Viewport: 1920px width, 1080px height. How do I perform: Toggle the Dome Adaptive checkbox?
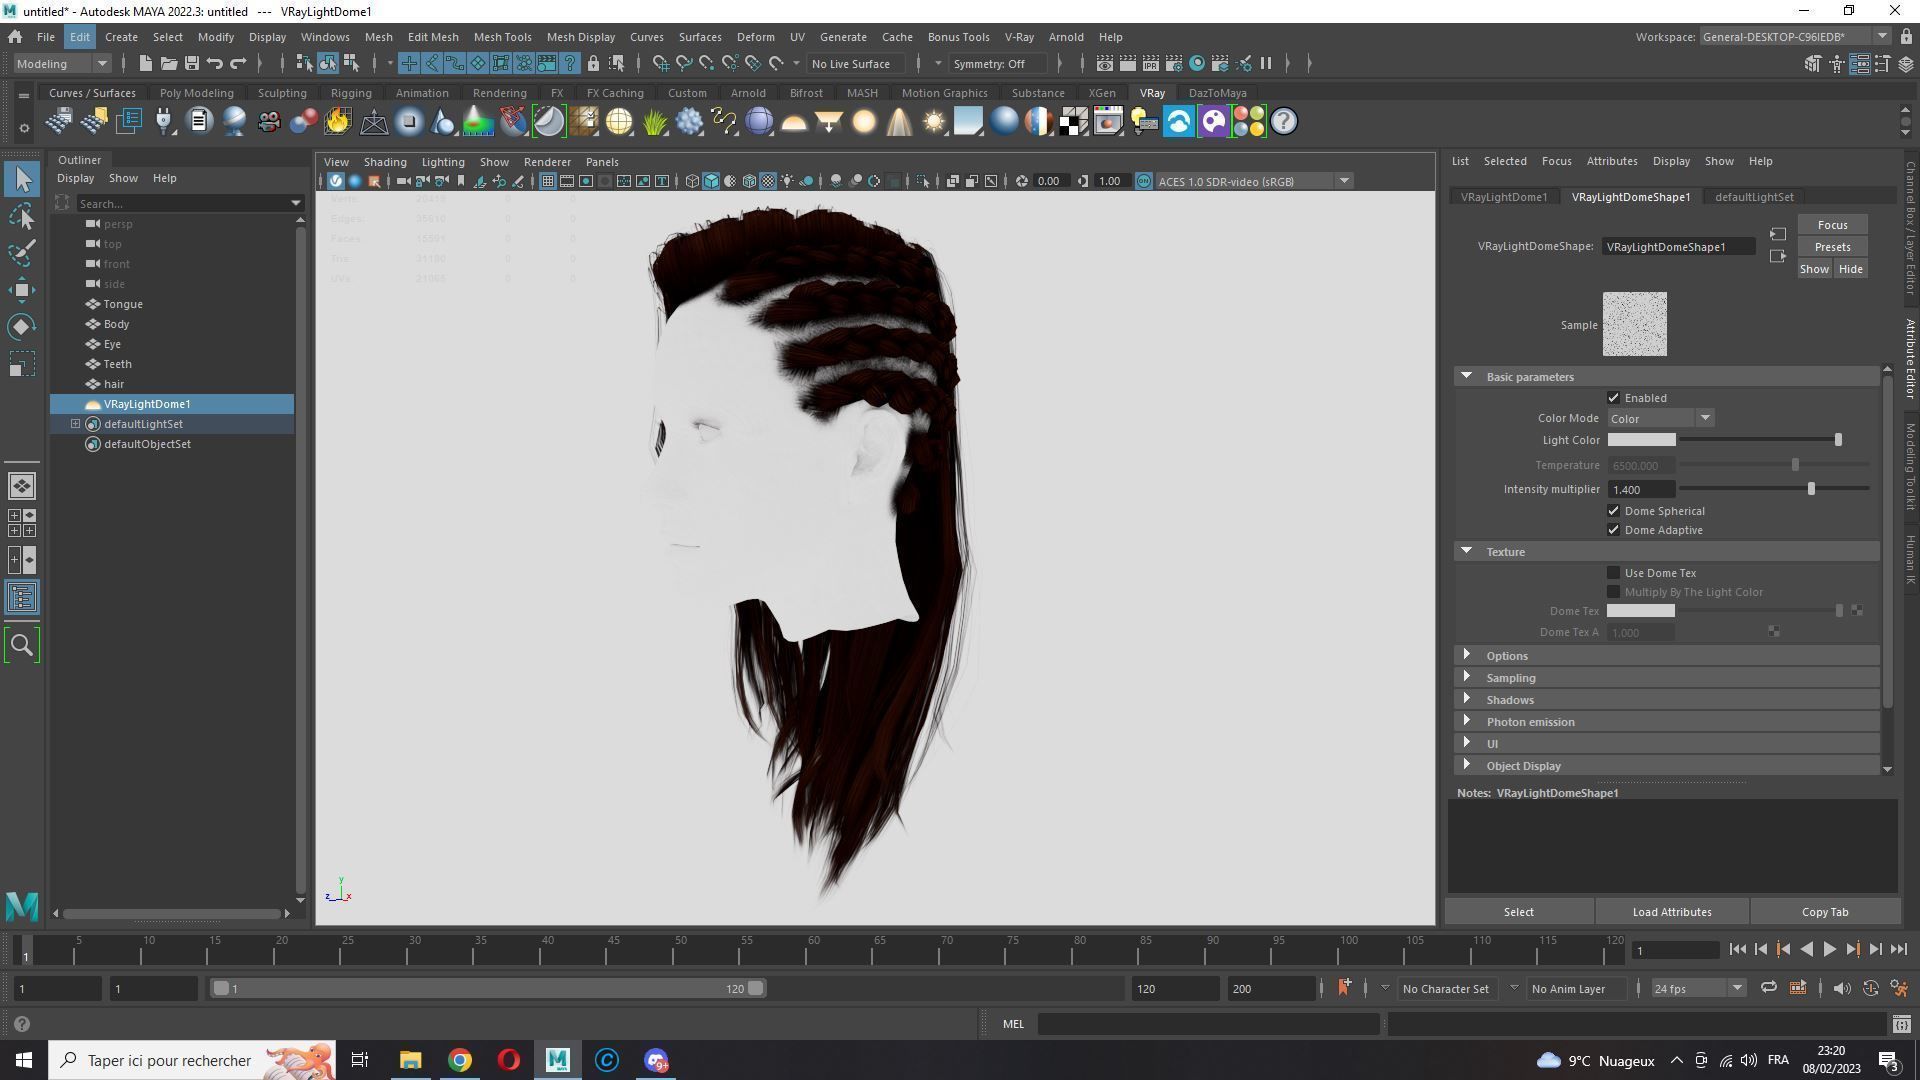pos(1613,530)
